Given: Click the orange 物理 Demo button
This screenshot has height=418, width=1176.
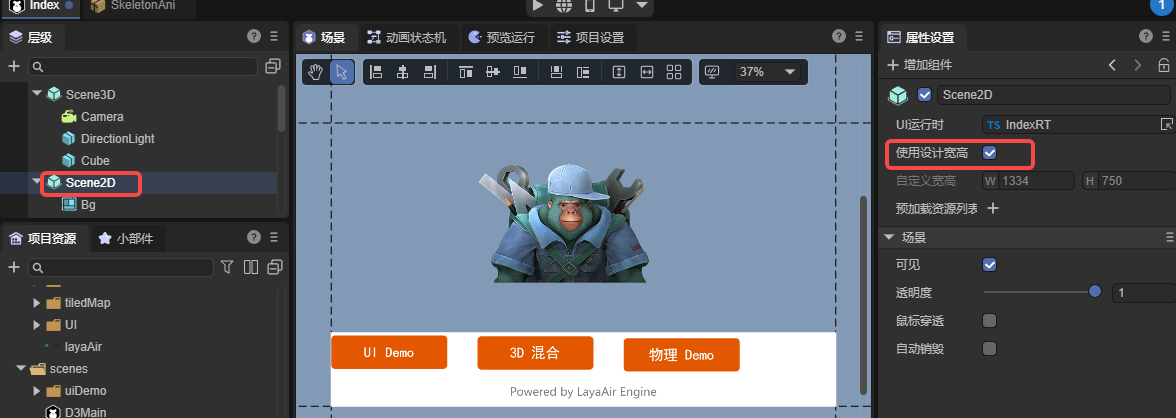Looking at the screenshot, I should tap(681, 355).
